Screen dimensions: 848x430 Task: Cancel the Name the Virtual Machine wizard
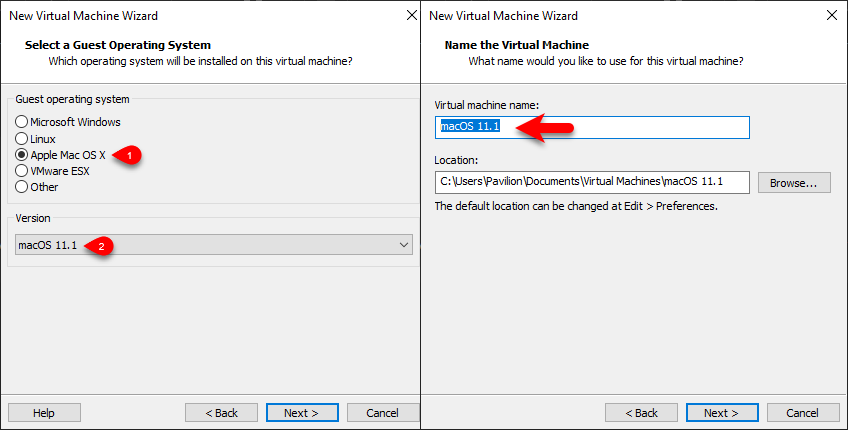coord(803,413)
